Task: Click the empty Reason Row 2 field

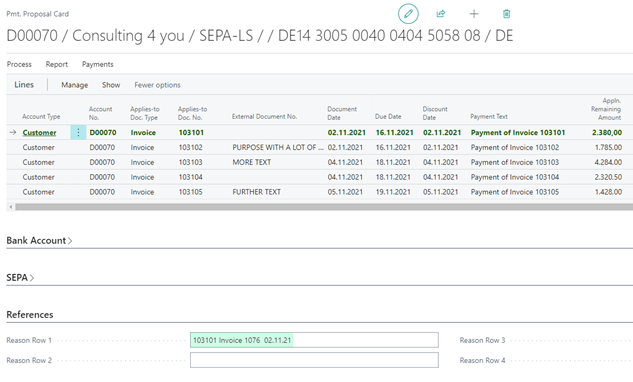Action: pos(314,360)
